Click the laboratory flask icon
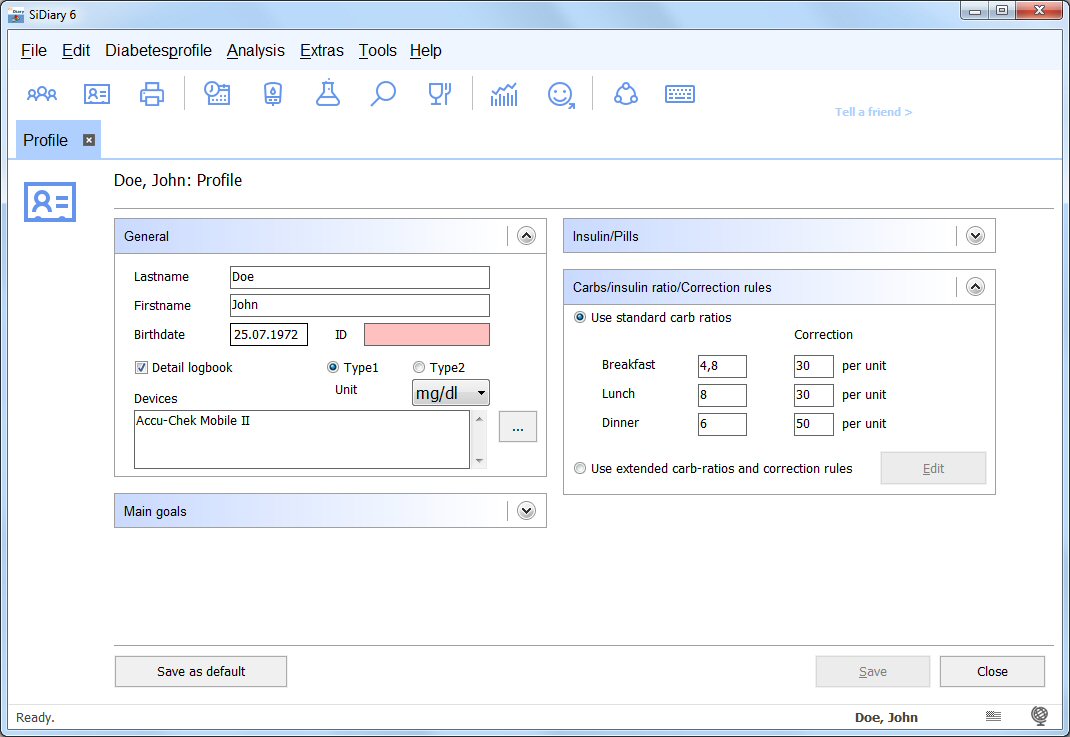Viewport: 1070px width, 737px height. (x=327, y=94)
